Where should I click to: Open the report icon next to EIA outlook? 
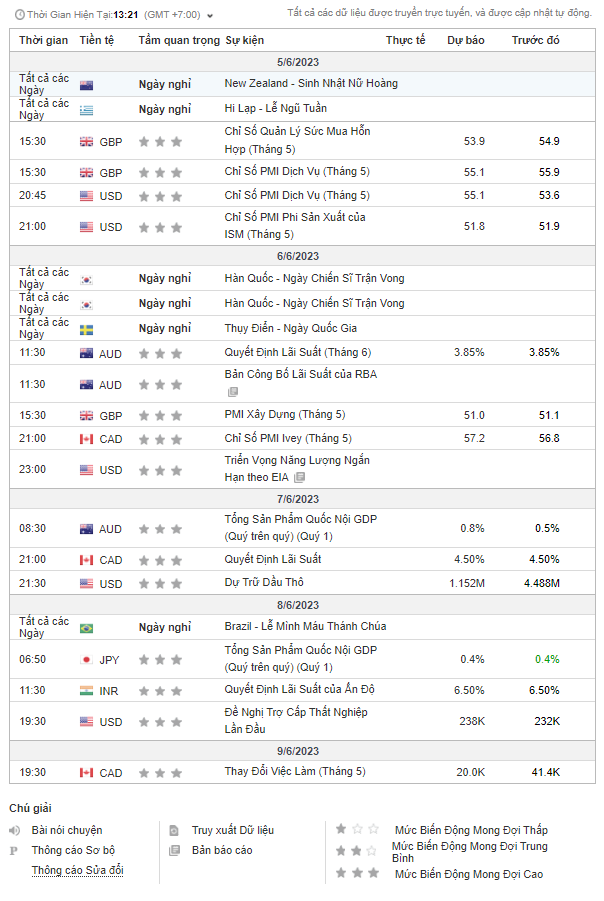pyautogui.click(x=299, y=478)
